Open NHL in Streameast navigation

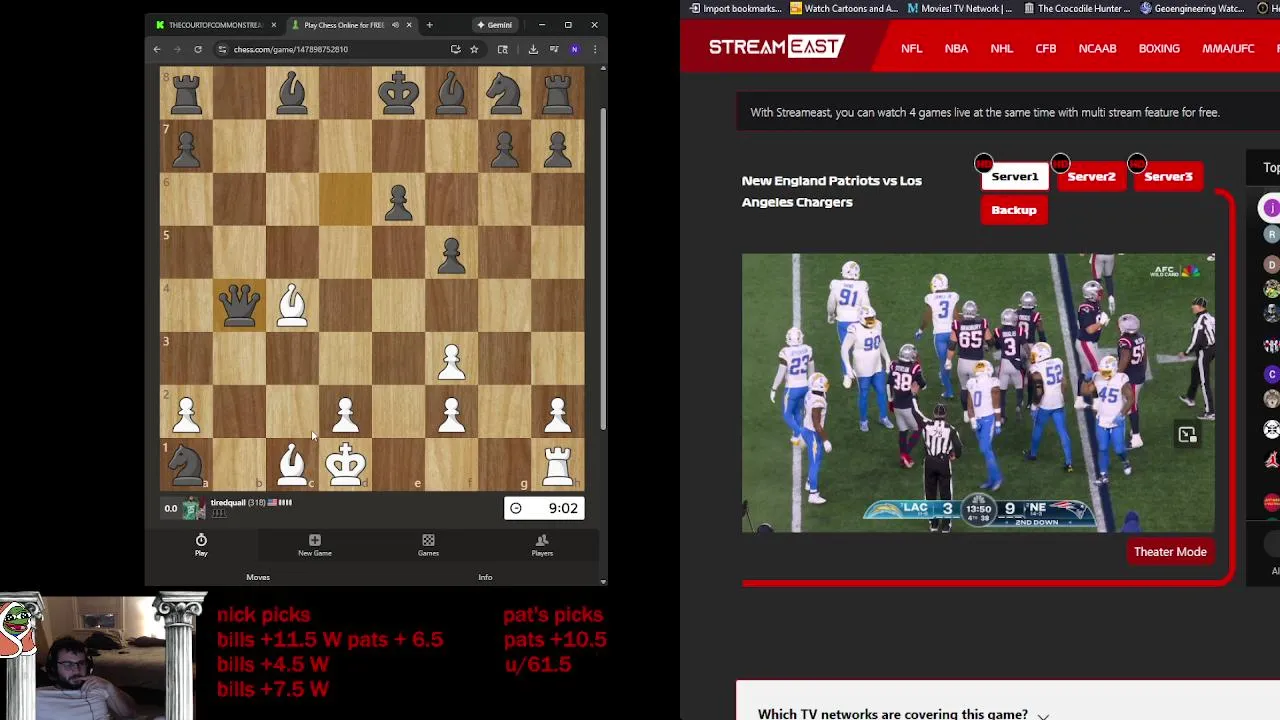click(x=1001, y=48)
